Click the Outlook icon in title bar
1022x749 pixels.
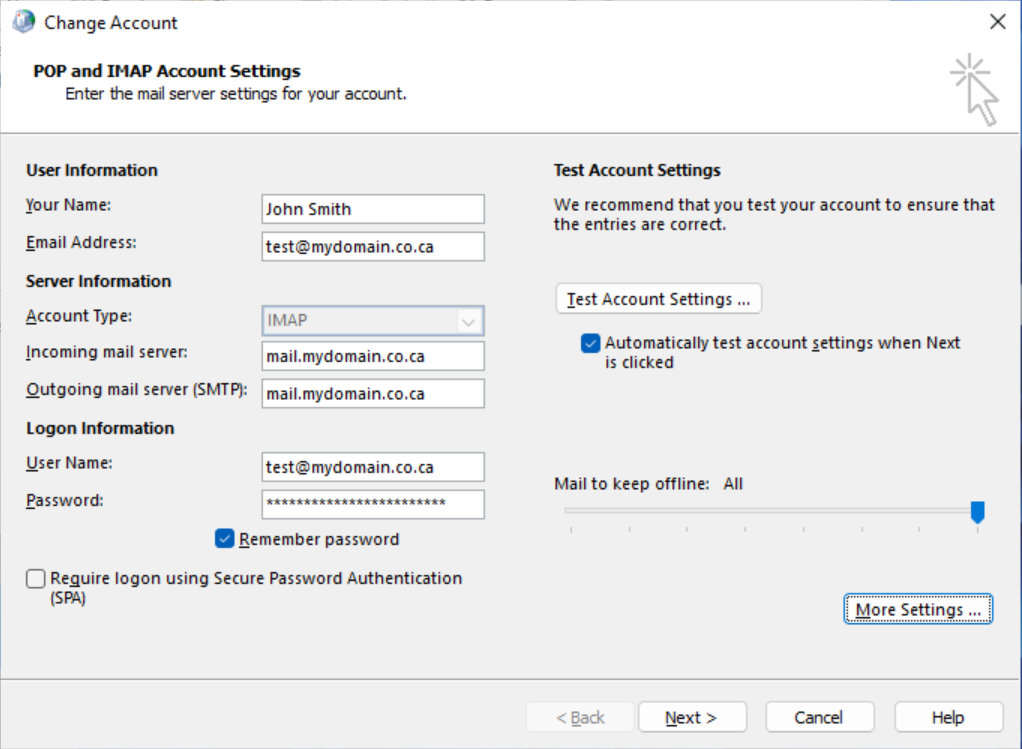coord(23,22)
